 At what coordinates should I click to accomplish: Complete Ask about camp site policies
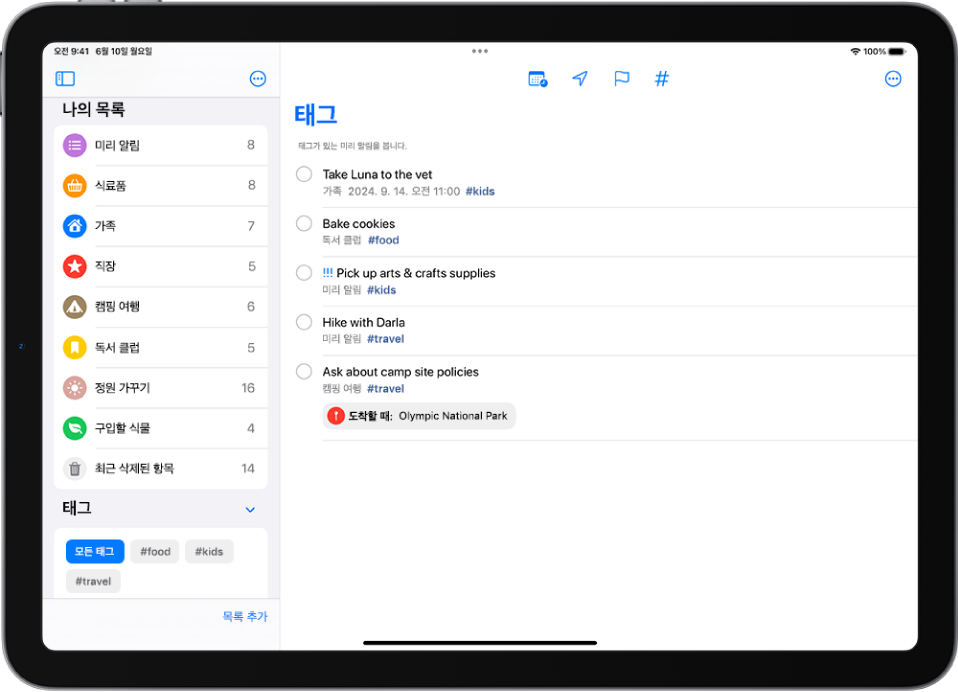click(x=304, y=371)
